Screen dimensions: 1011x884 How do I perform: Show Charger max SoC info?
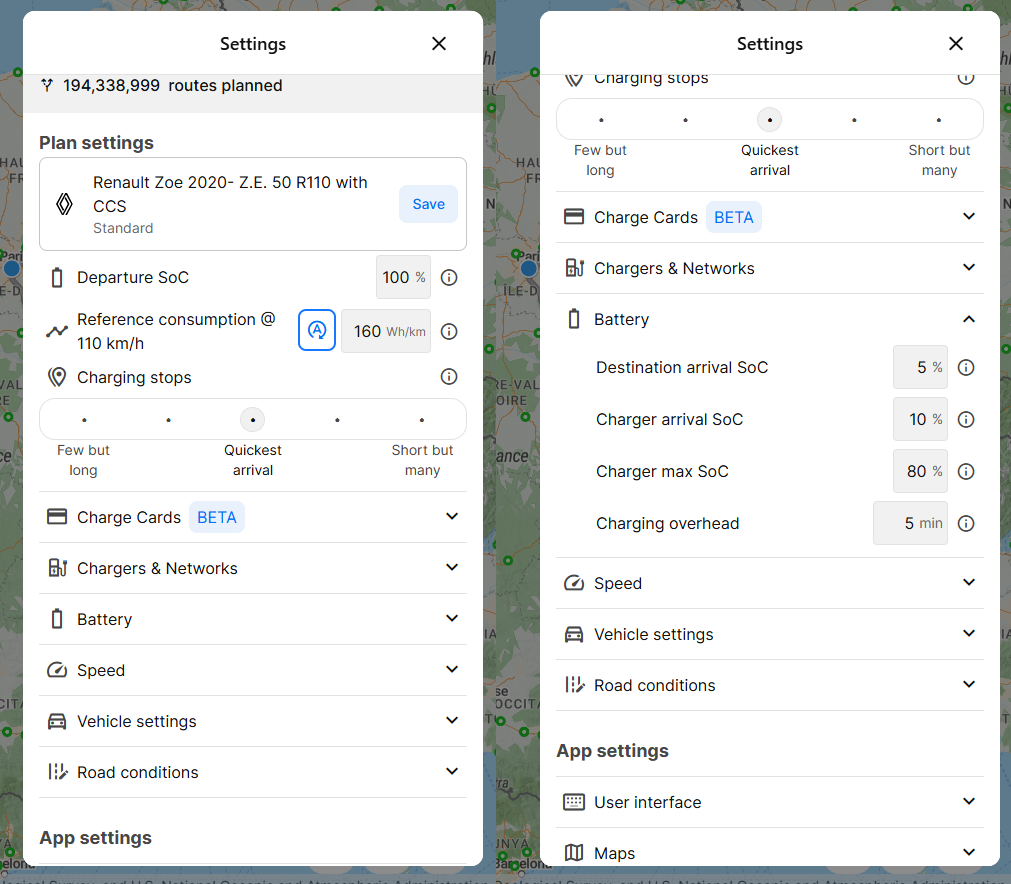coord(966,471)
